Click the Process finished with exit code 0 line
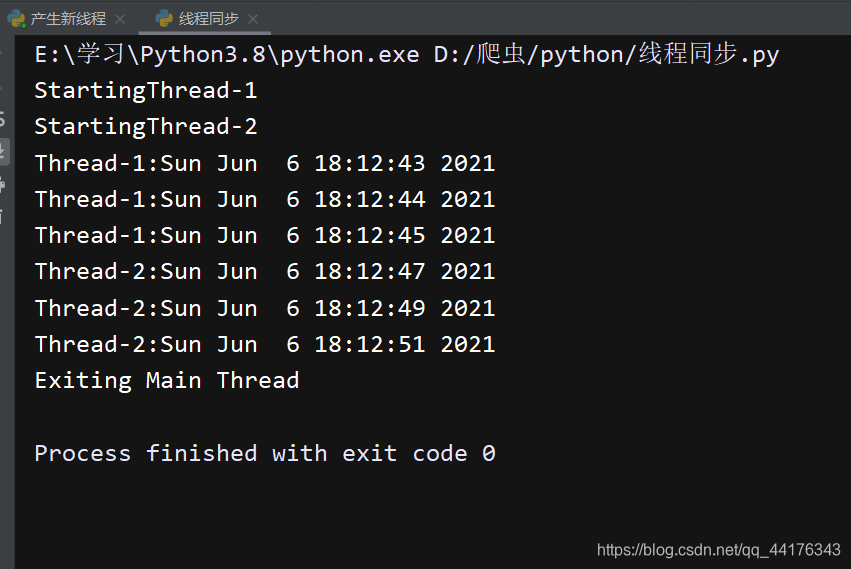This screenshot has width=851, height=569. [265, 453]
